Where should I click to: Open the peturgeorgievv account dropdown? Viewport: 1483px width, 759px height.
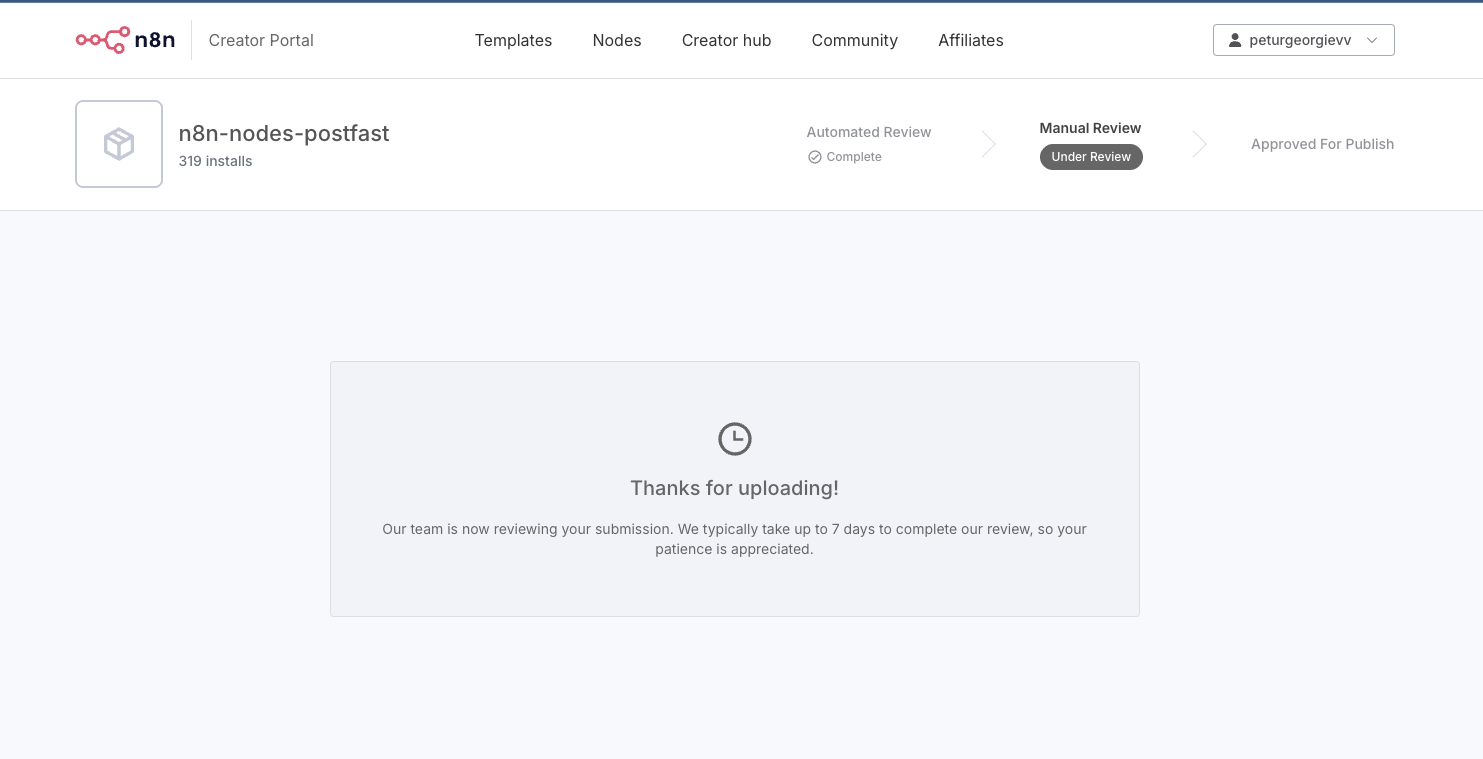point(1303,40)
